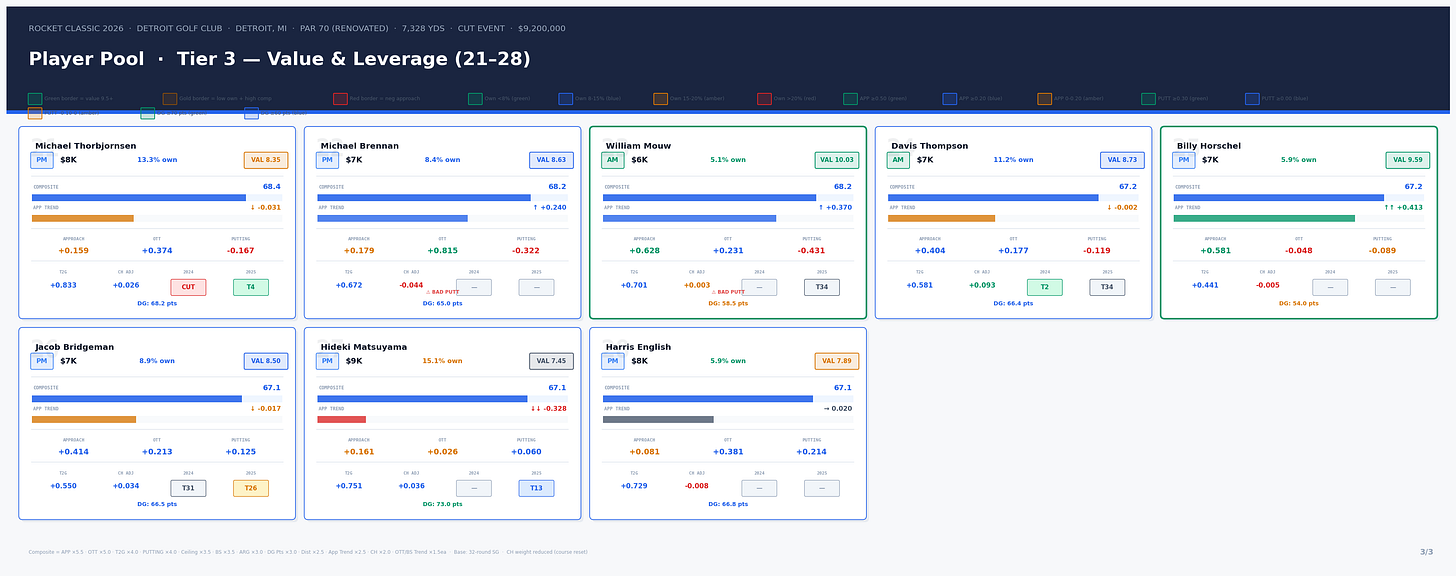Click Billy Horschel's green app trend bar
The height and width of the screenshot is (576, 1456).
point(1264,218)
